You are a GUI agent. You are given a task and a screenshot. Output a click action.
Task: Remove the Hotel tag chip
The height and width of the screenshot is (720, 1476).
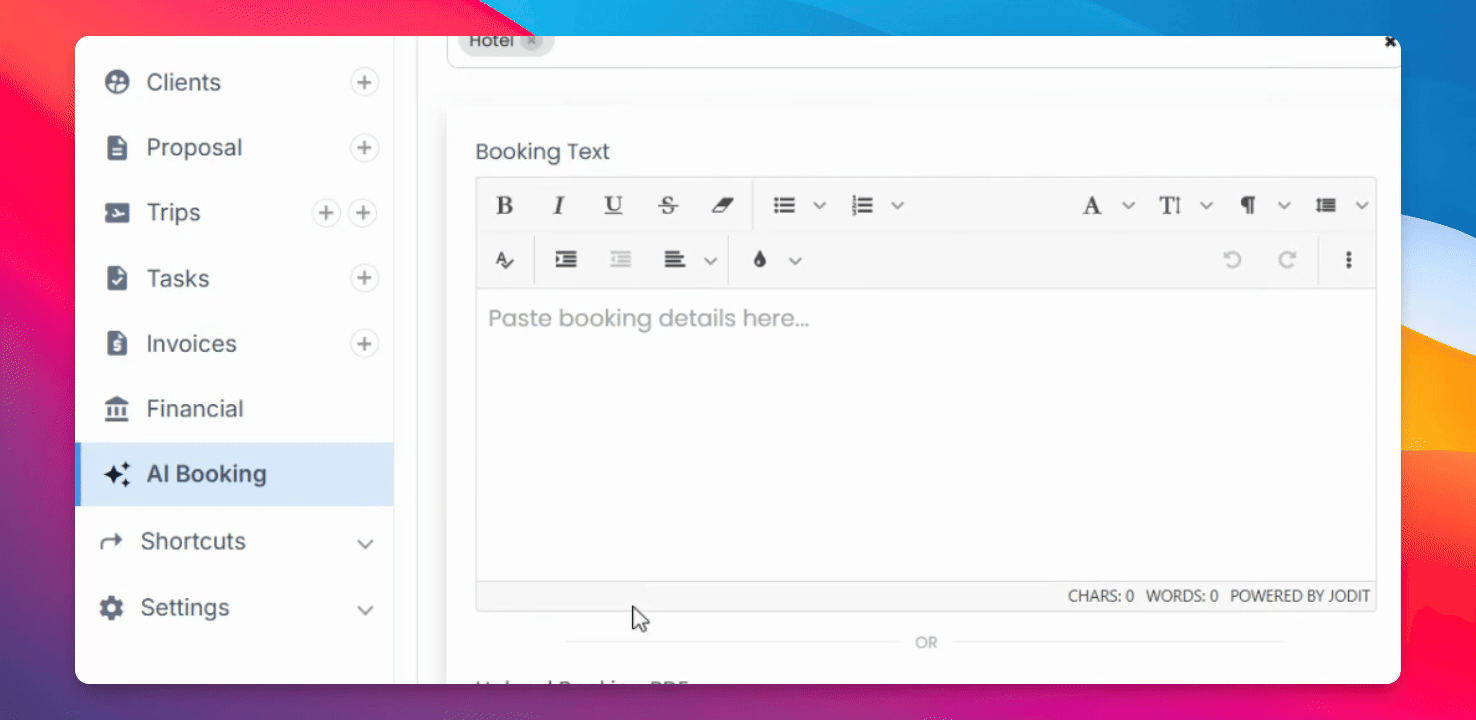[x=531, y=41]
